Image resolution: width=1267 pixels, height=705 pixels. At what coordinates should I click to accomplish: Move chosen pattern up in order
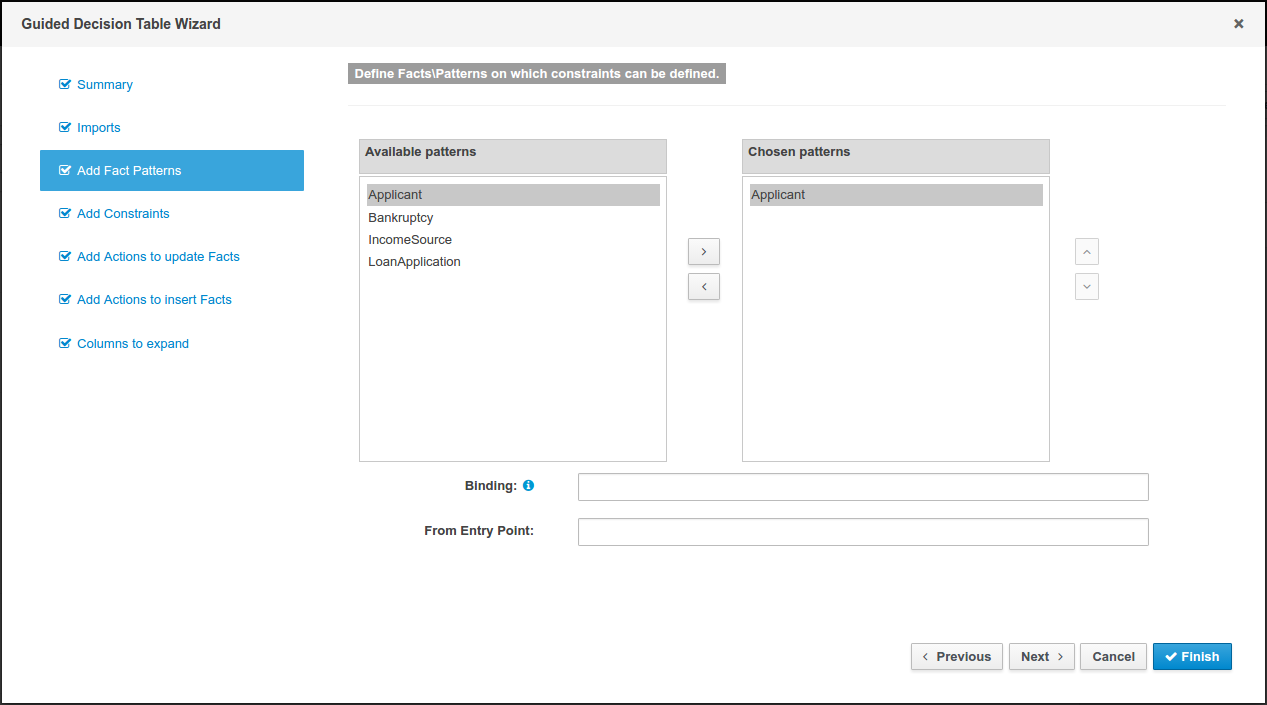(x=1087, y=252)
